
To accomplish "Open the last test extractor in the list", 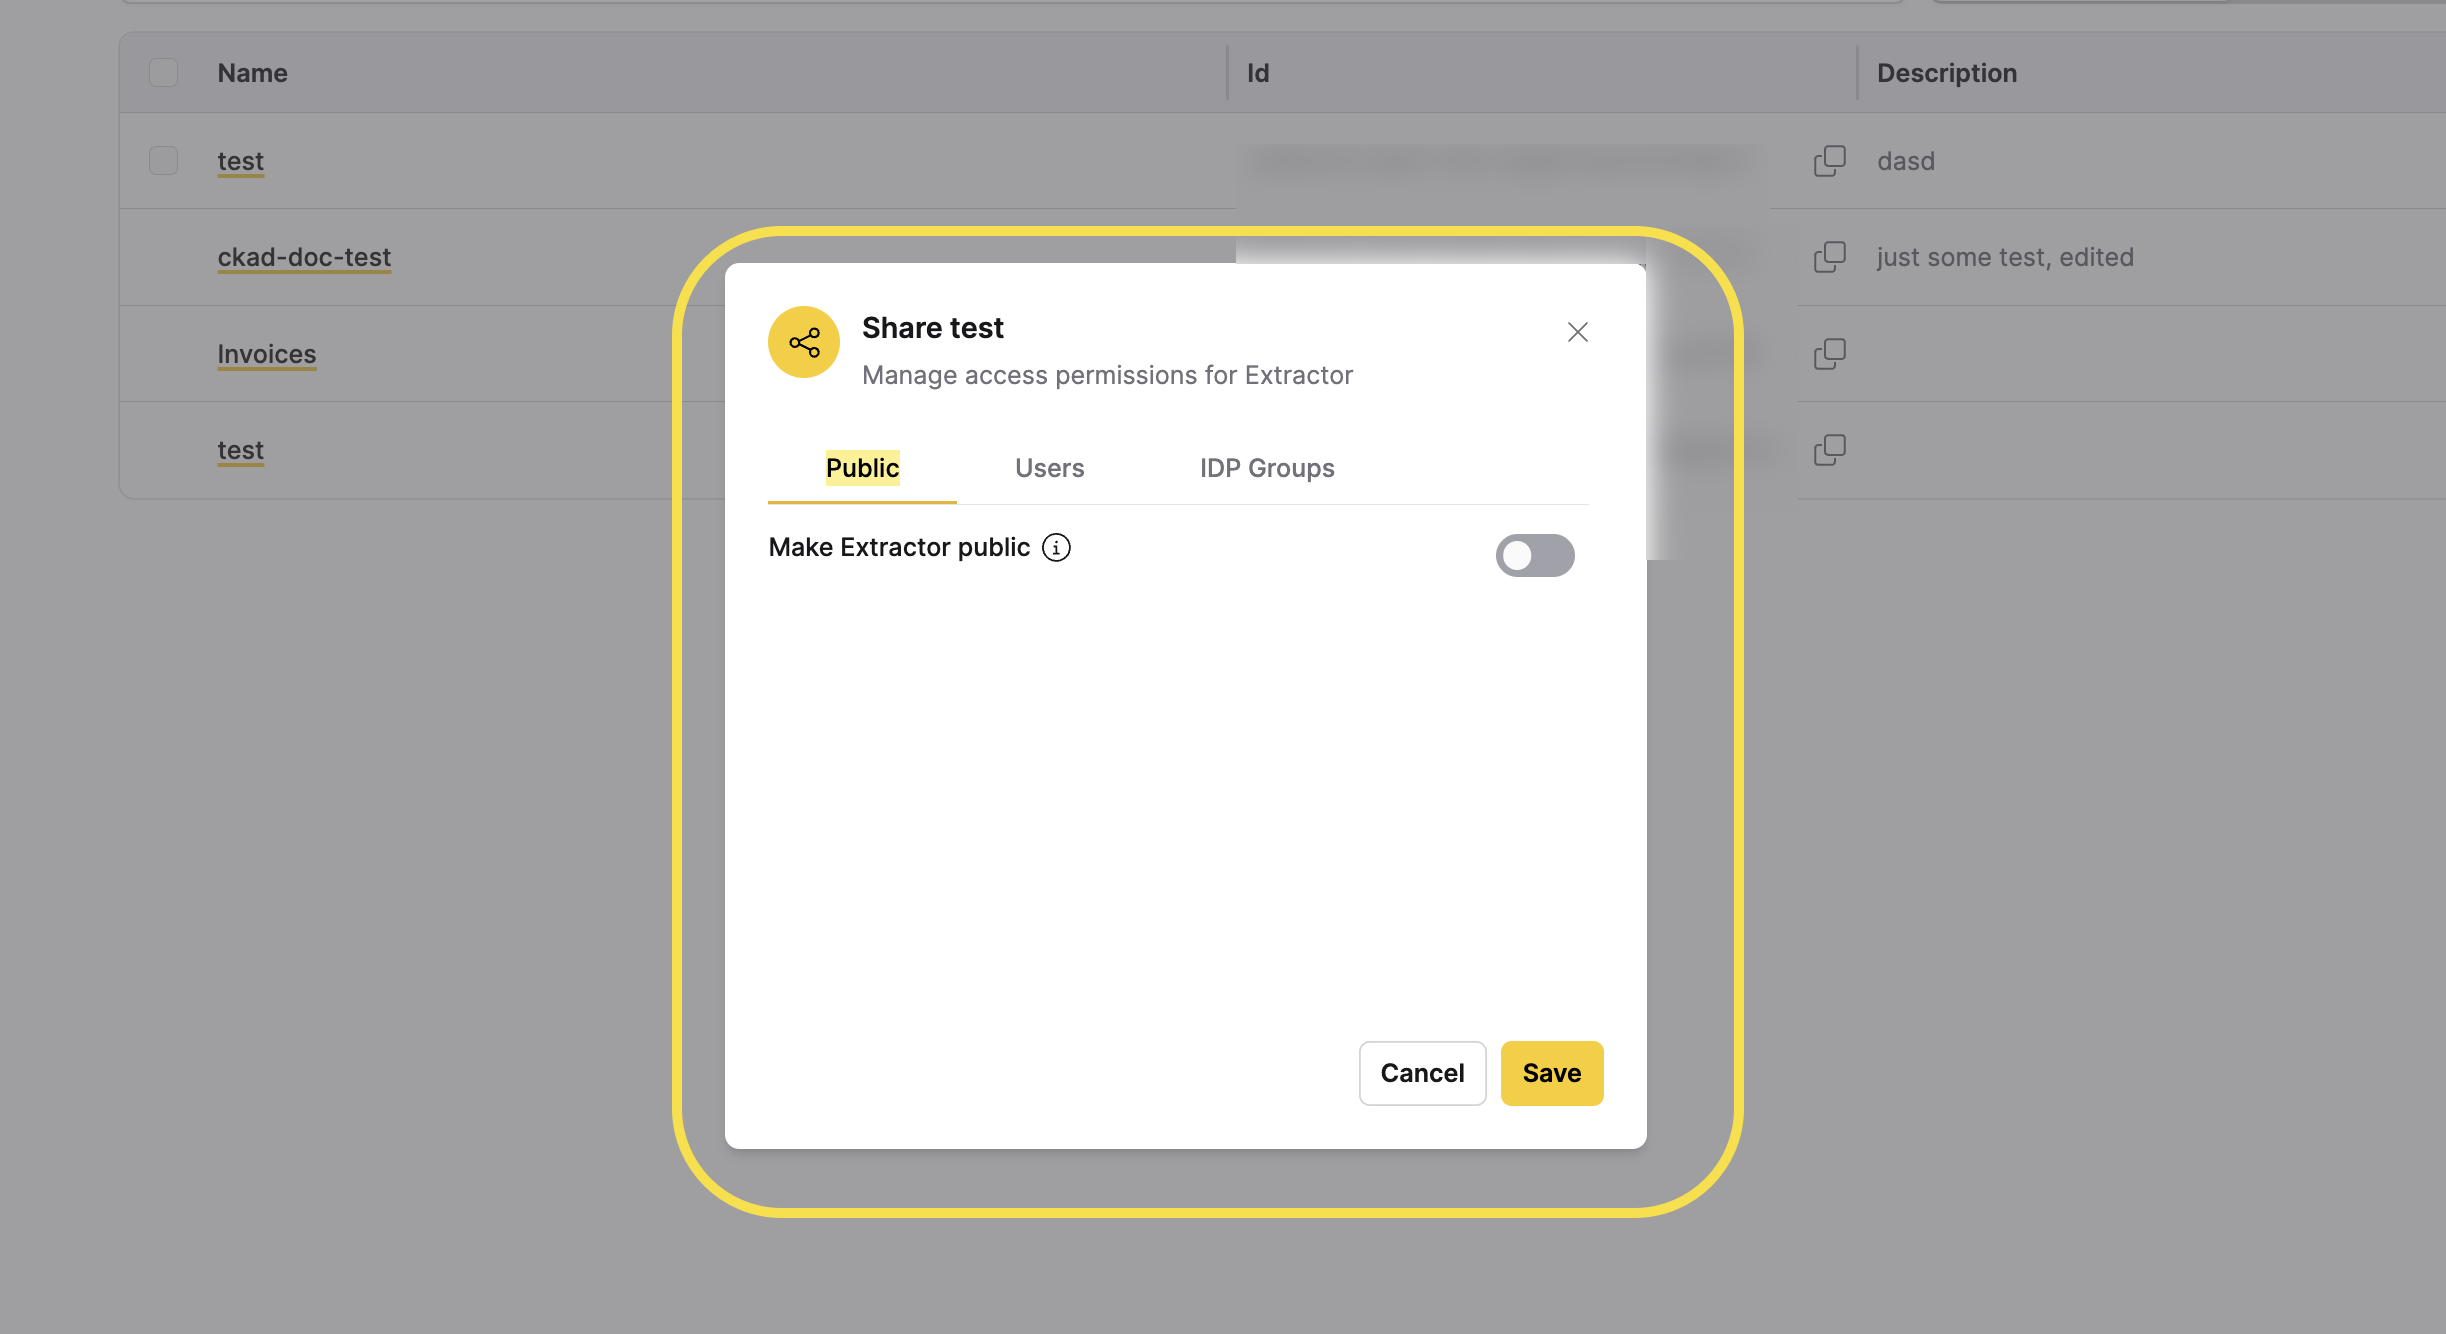I will tap(240, 449).
